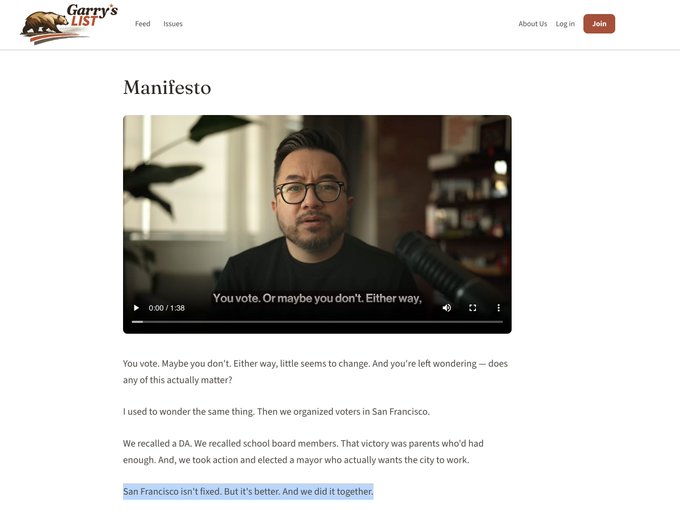
Task: Mute the video with the speaker icon
Action: (x=447, y=308)
